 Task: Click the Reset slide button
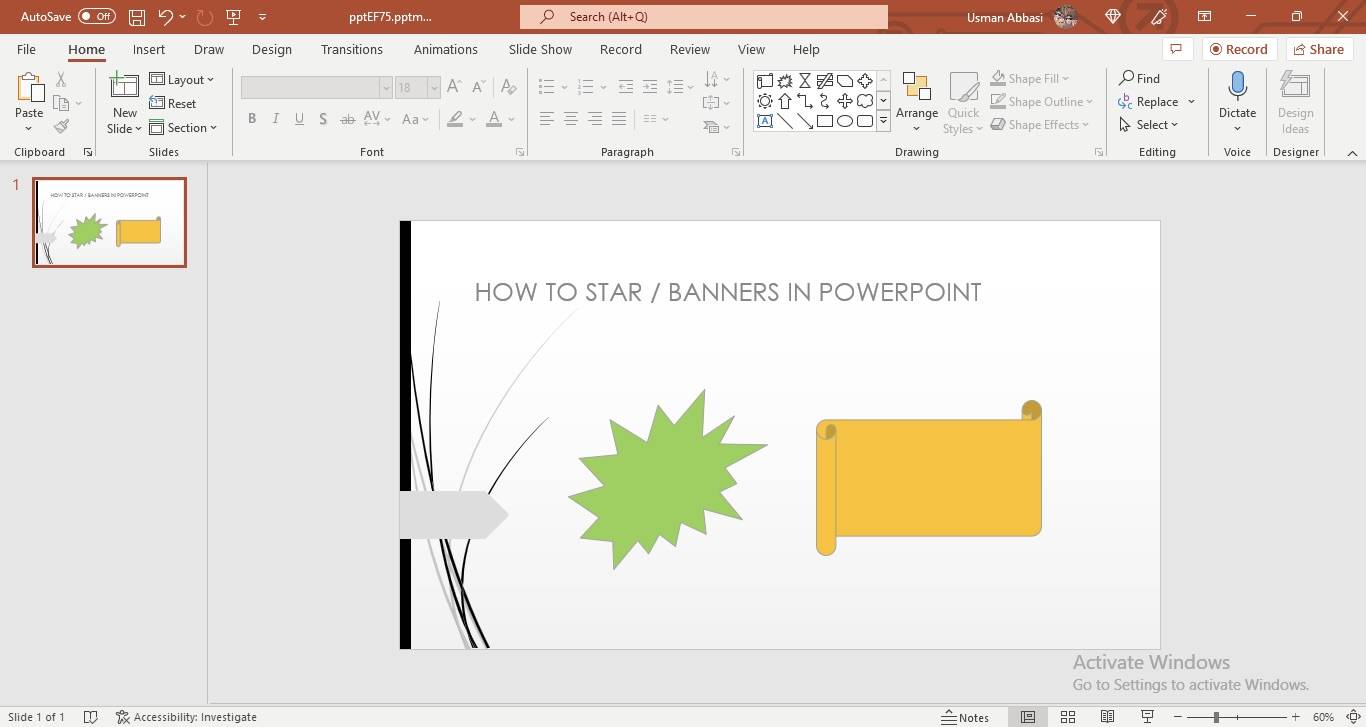point(172,103)
